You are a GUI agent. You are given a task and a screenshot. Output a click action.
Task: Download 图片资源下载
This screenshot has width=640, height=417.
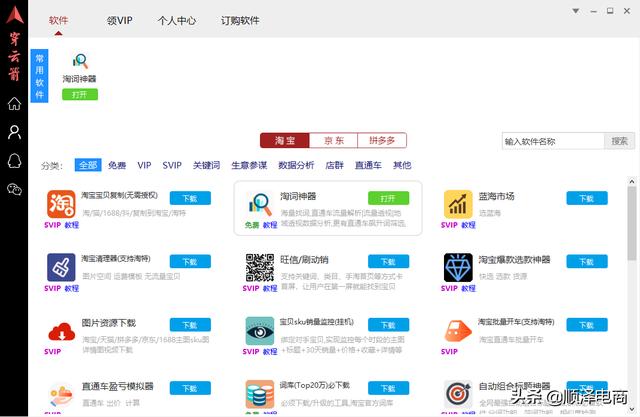click(190, 325)
